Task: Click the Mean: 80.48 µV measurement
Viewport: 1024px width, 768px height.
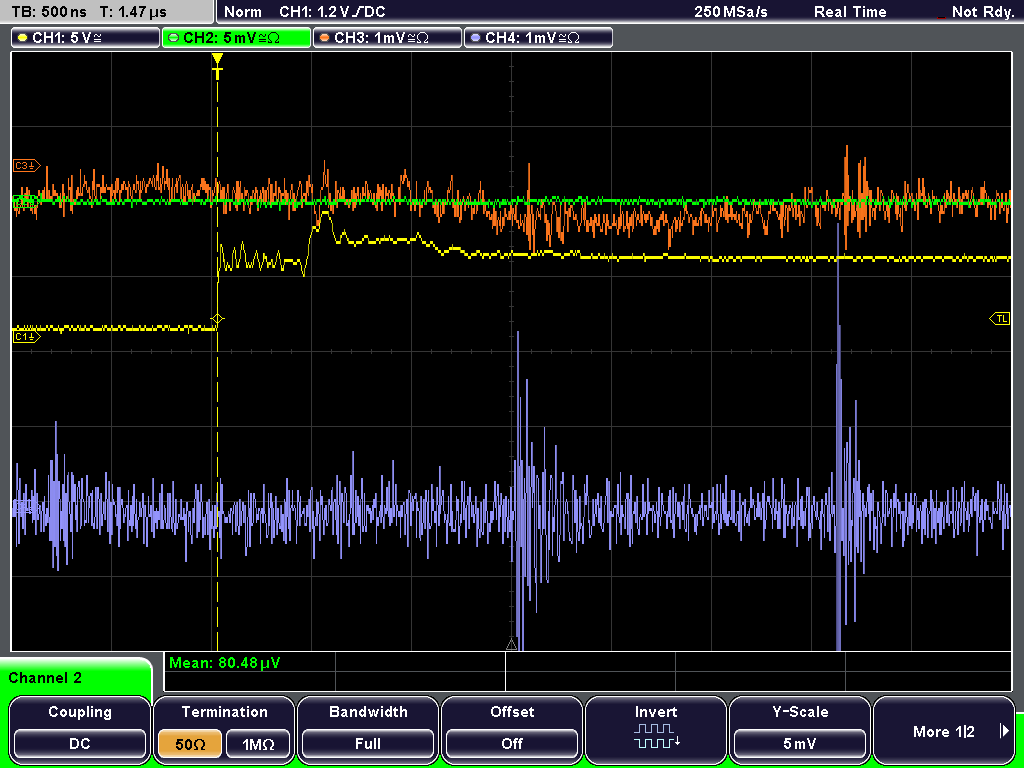Action: [x=225, y=663]
